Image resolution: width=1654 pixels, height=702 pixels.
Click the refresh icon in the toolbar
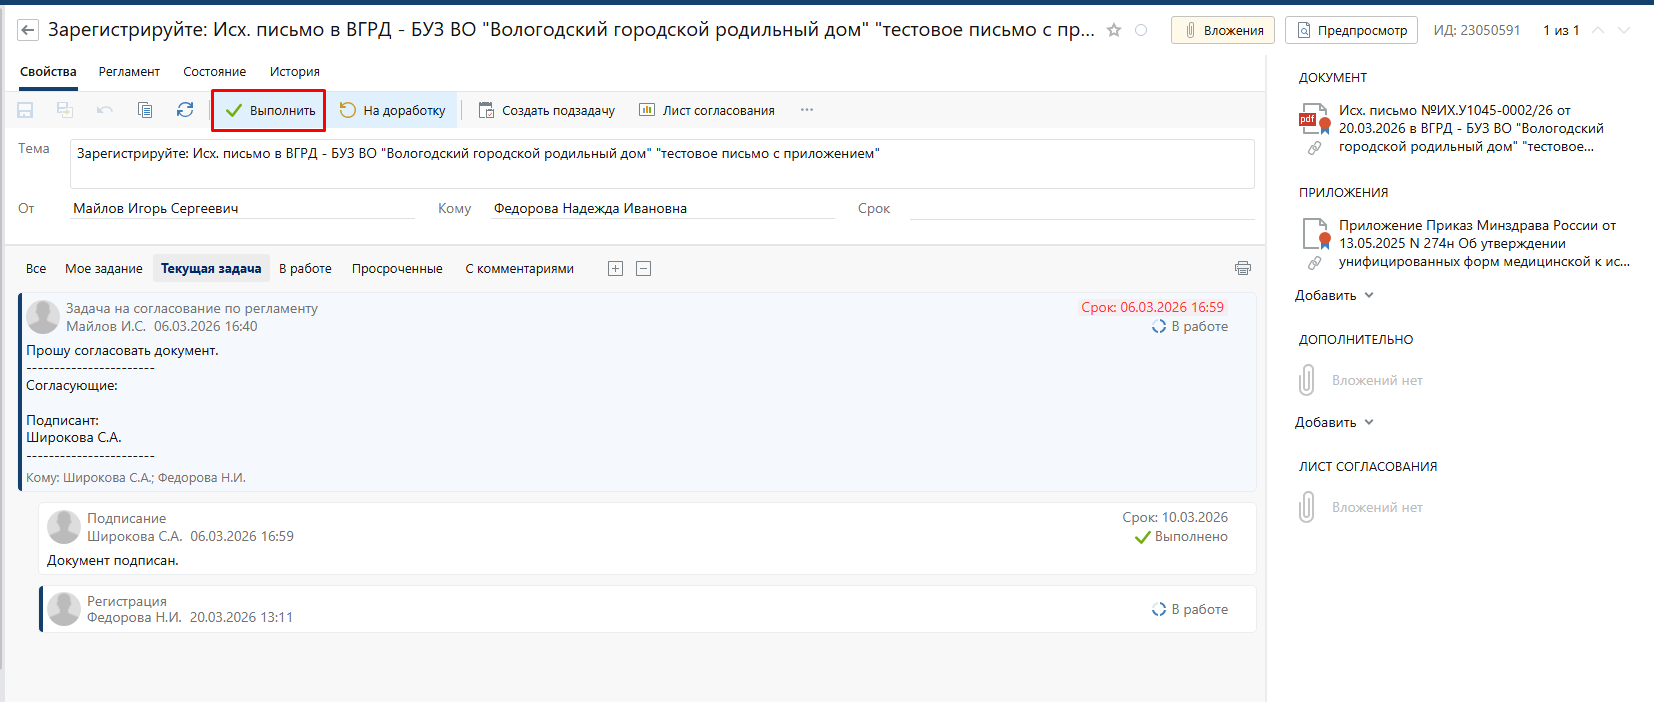[x=185, y=110]
